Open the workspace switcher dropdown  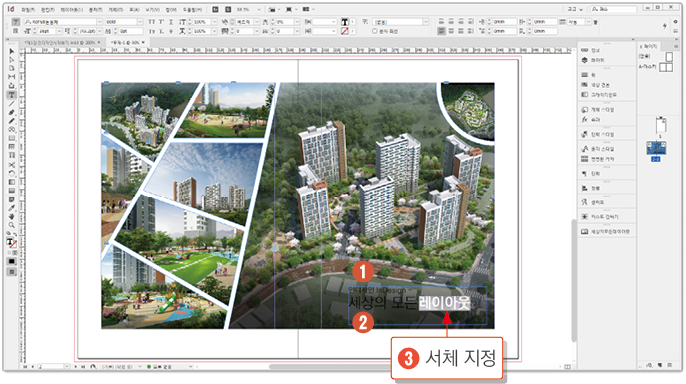[576, 9]
